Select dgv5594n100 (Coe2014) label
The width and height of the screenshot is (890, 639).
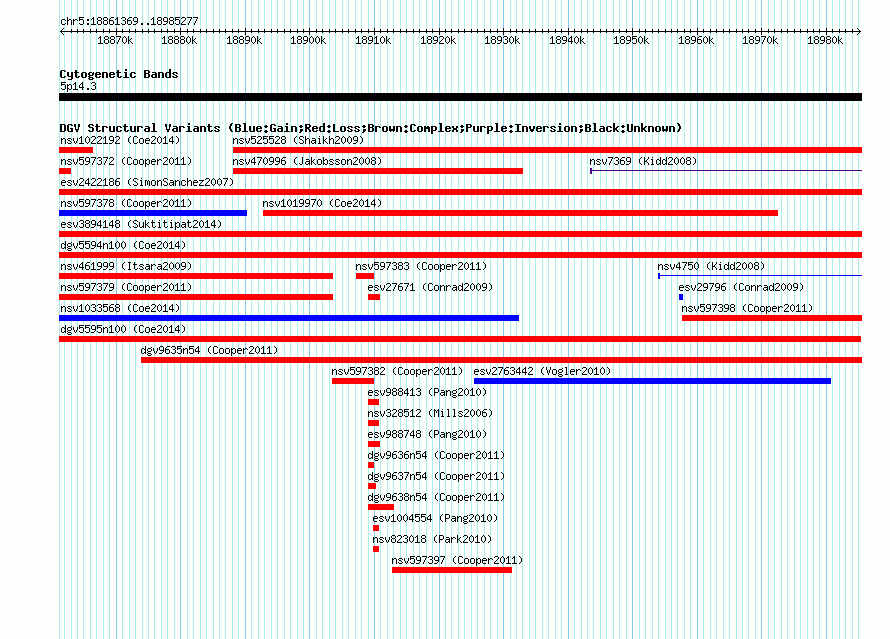[123, 245]
